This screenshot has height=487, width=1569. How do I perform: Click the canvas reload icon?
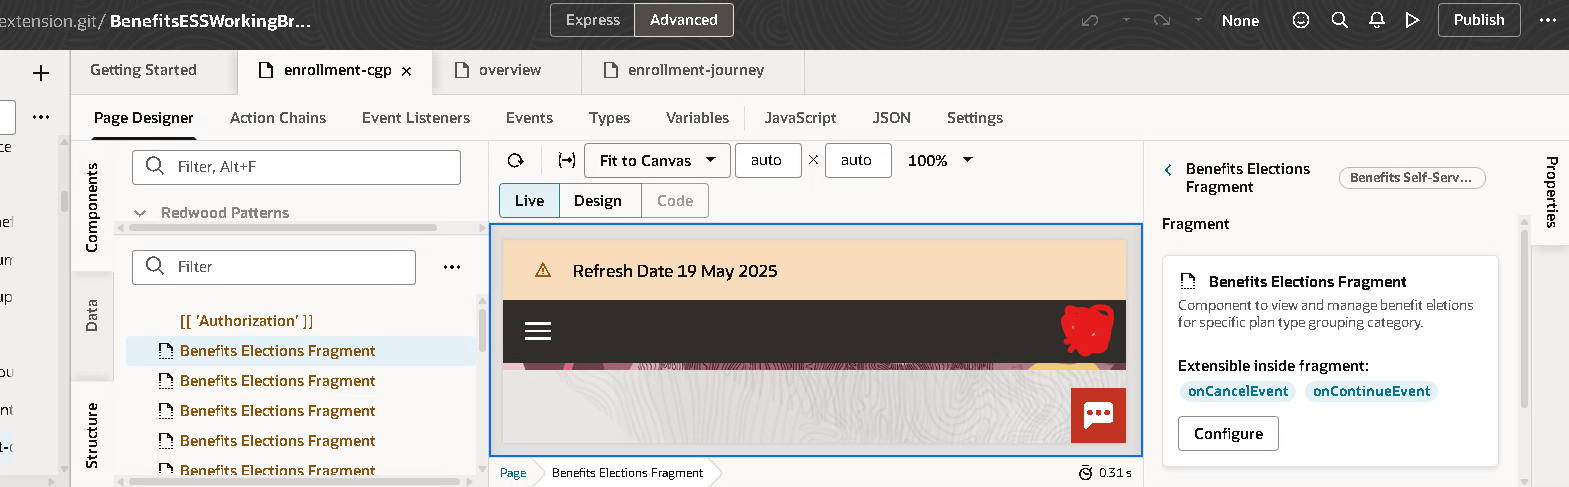516,160
